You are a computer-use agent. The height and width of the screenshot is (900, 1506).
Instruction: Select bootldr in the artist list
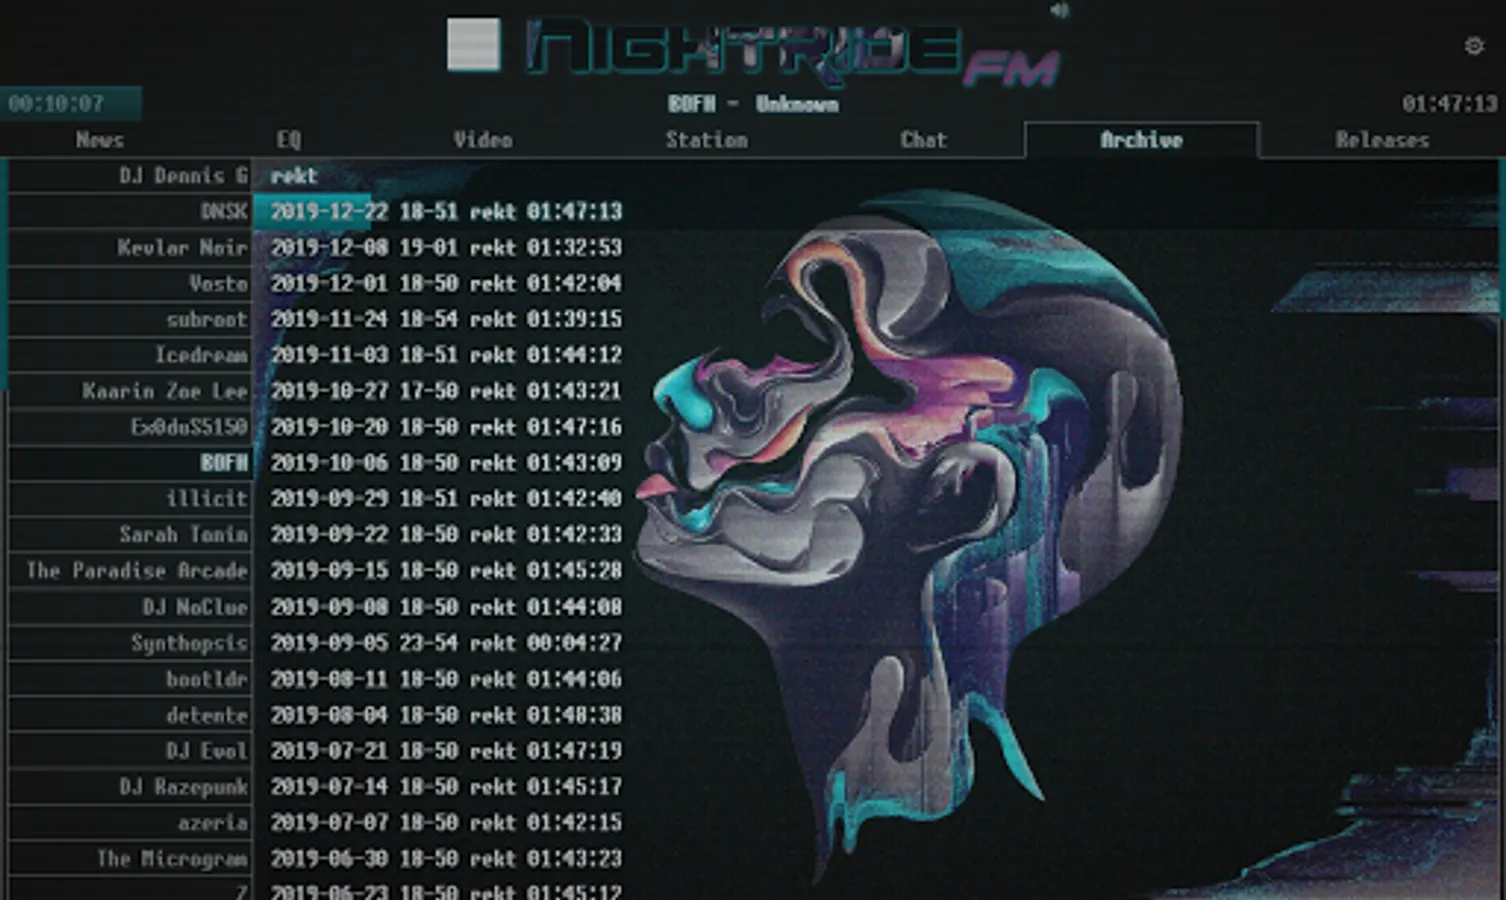point(130,679)
